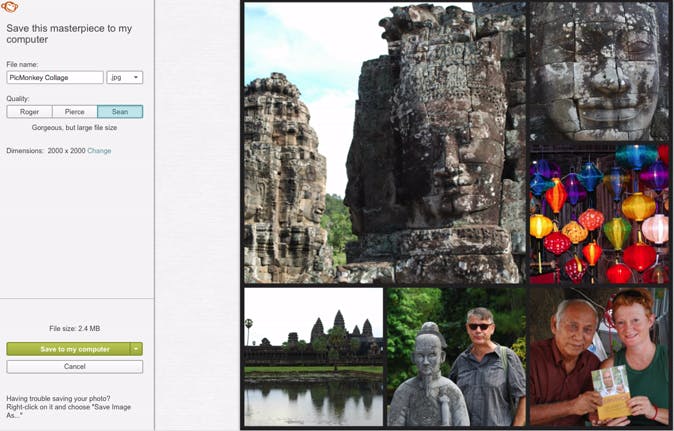Click Save to my computer button
Viewport: 674px width, 431px height.
tap(68, 349)
